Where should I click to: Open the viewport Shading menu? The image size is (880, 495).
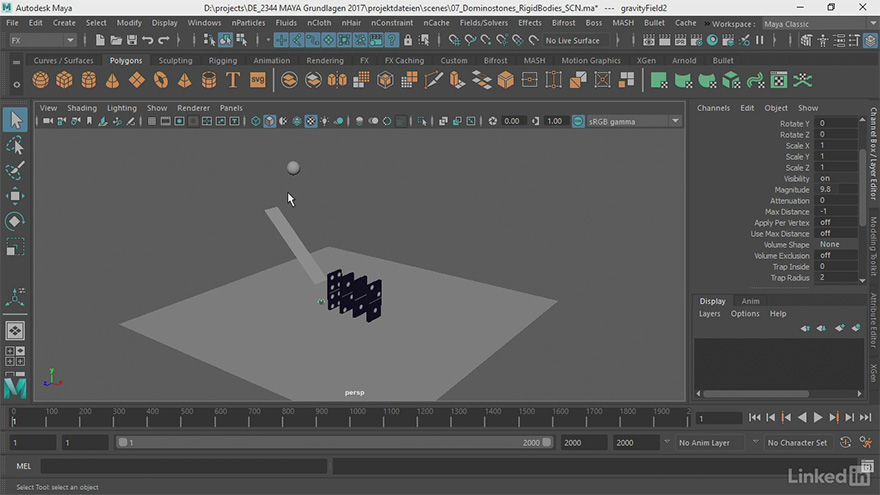coord(82,108)
